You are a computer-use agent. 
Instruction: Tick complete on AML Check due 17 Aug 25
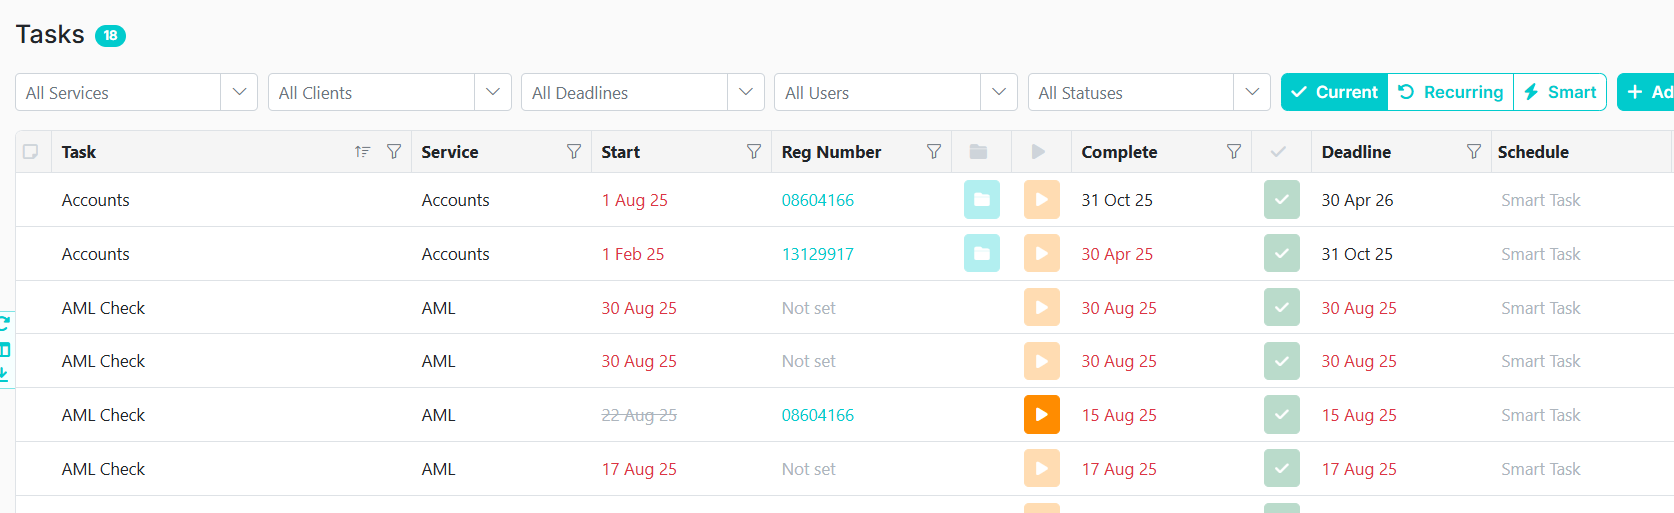coord(1282,469)
